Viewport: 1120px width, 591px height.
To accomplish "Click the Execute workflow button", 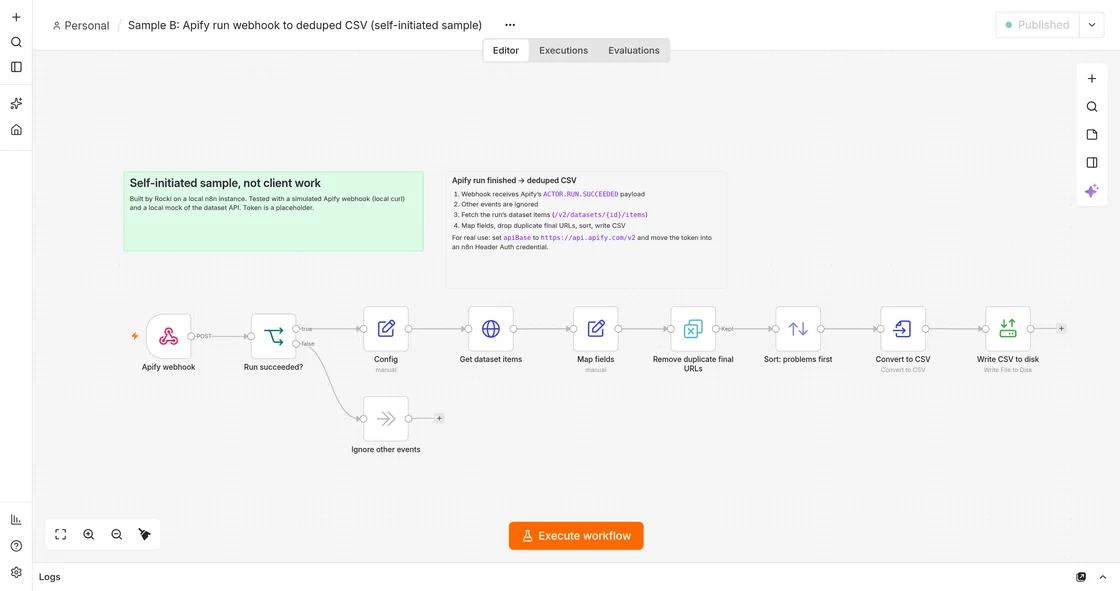I will click(x=576, y=536).
